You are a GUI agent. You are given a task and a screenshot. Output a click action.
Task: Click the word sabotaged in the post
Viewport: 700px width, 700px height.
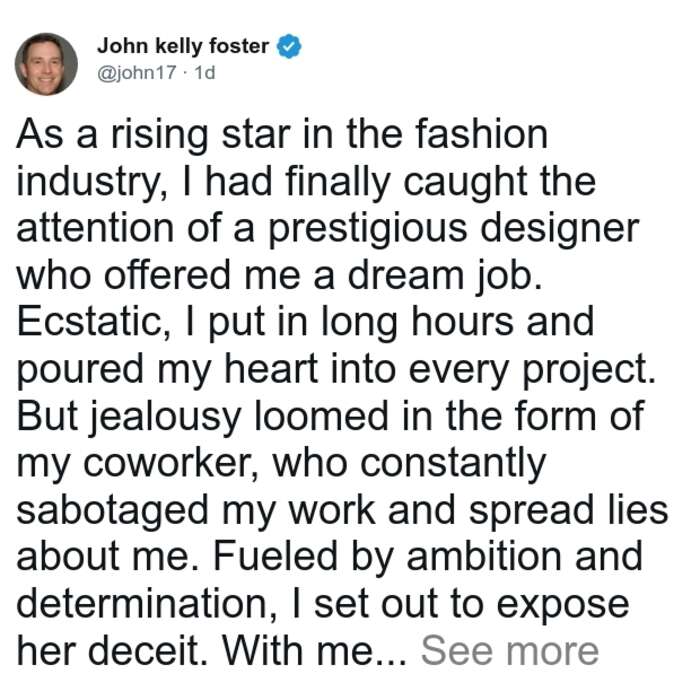tap(112, 511)
